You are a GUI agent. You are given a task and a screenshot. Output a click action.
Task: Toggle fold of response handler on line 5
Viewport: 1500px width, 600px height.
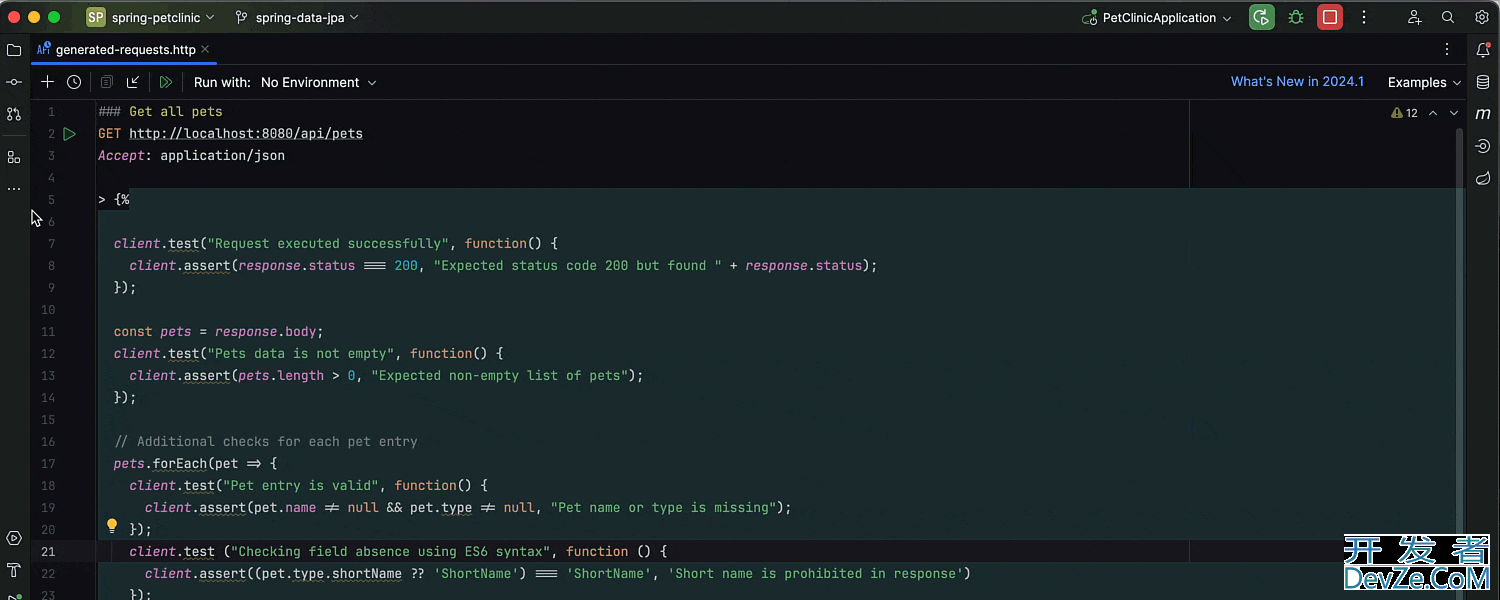tap(103, 199)
